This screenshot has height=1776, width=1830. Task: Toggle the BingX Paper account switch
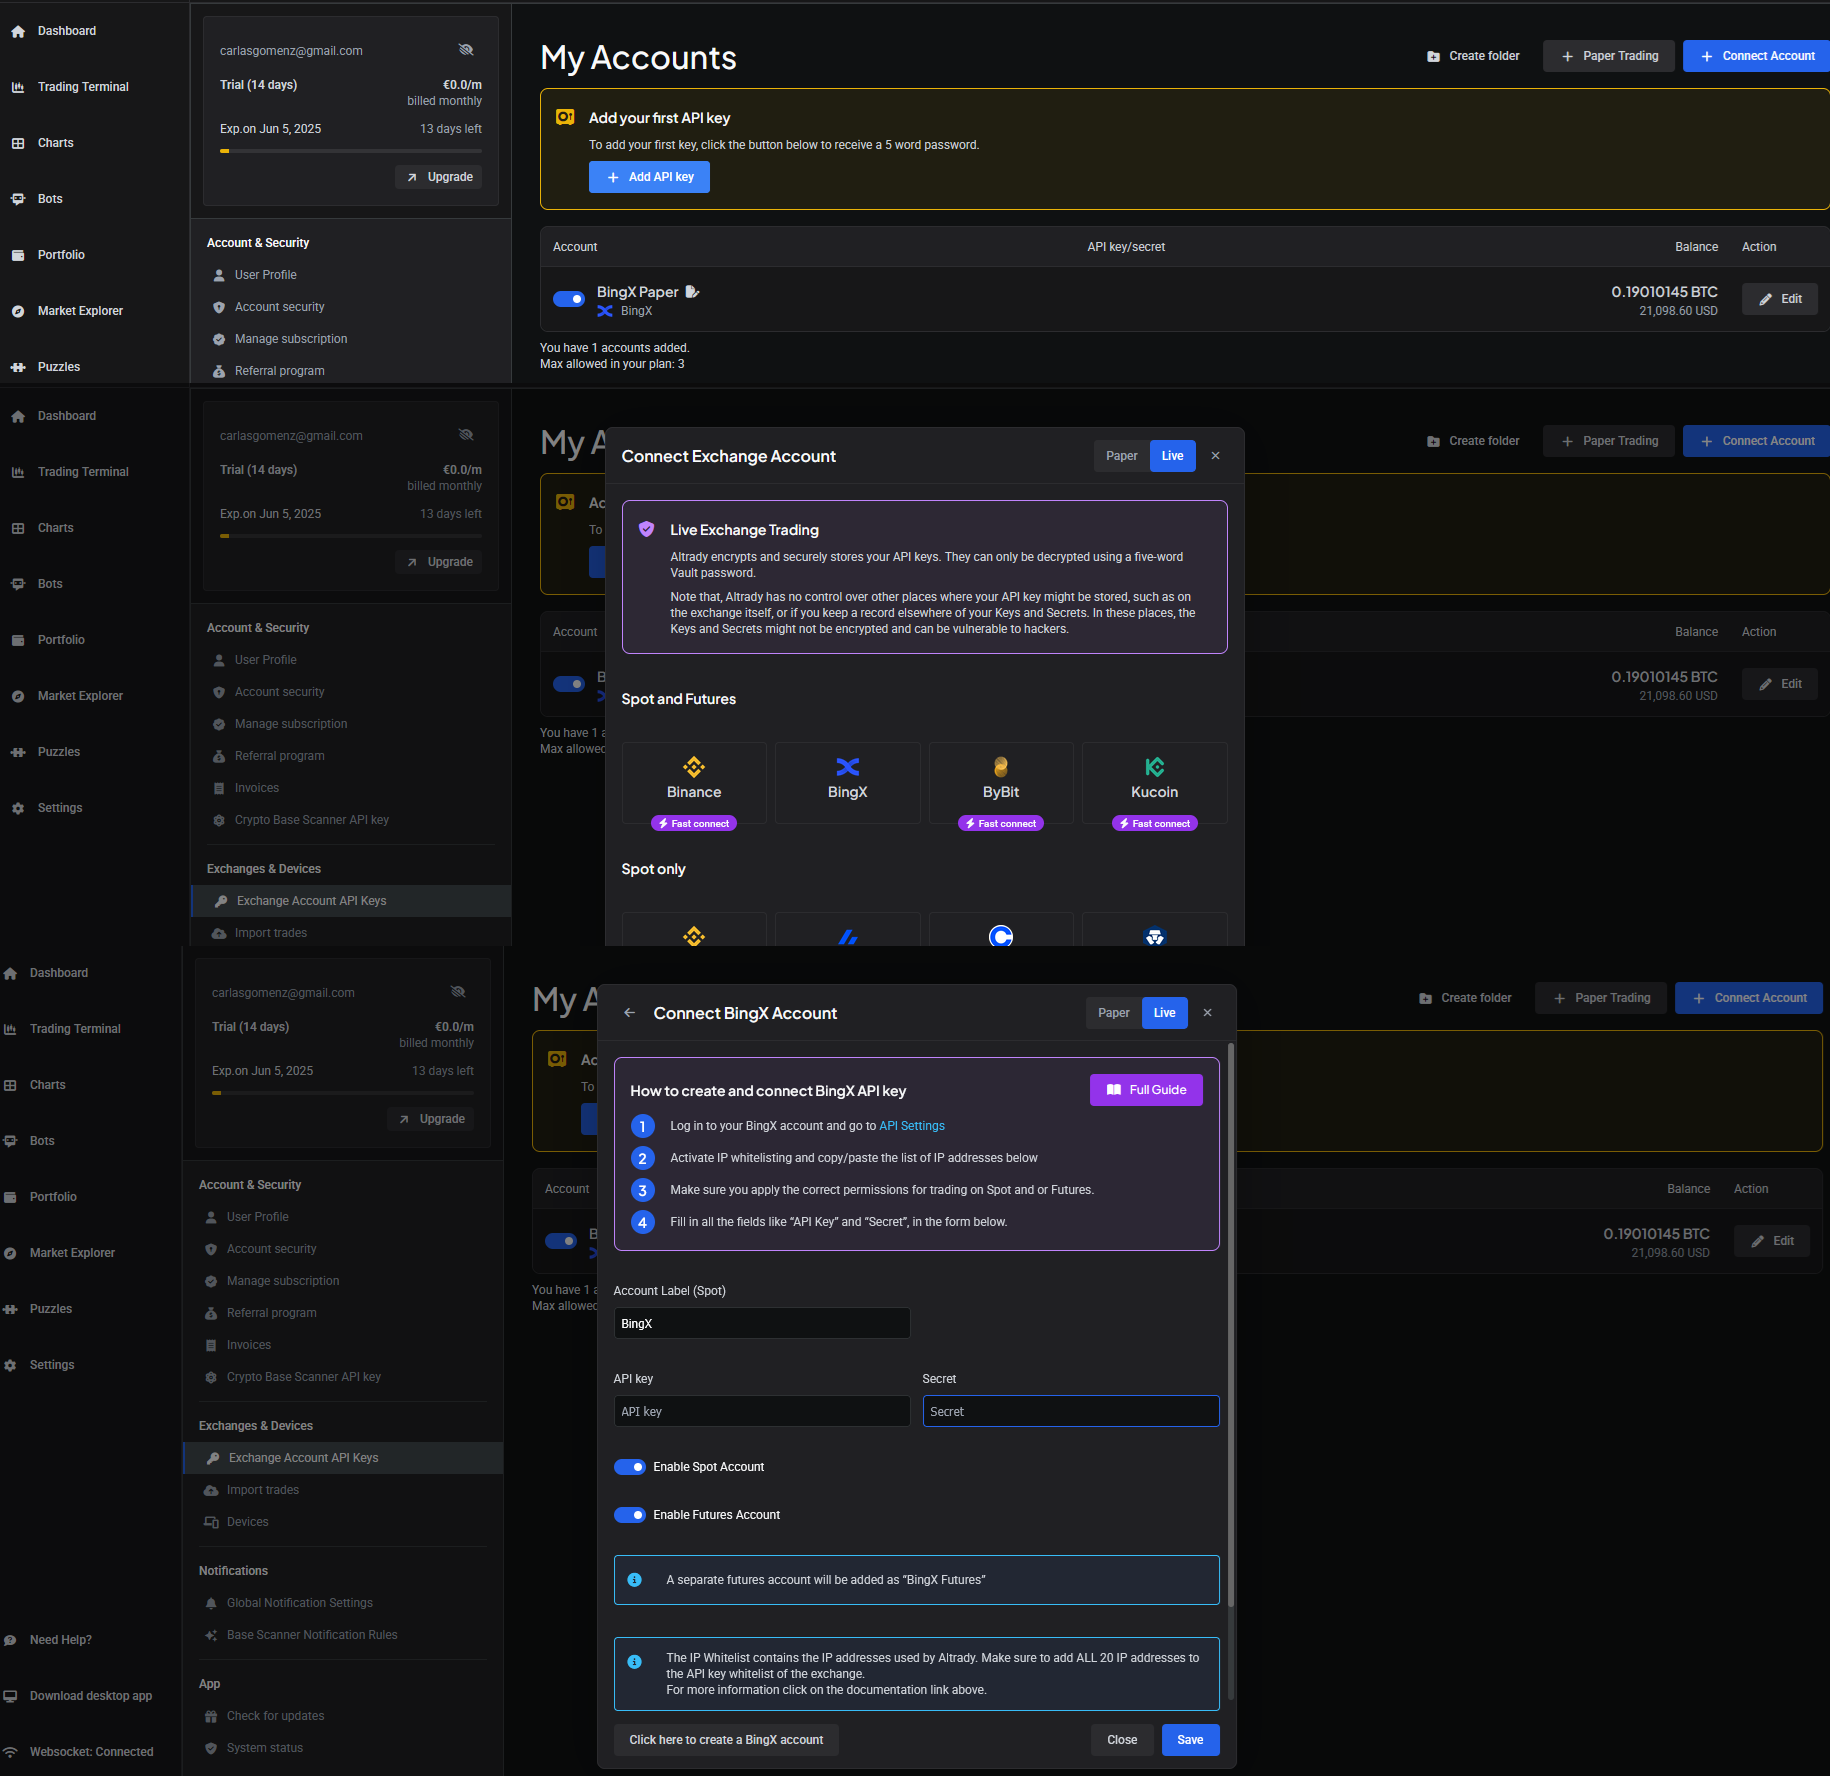pyautogui.click(x=569, y=299)
